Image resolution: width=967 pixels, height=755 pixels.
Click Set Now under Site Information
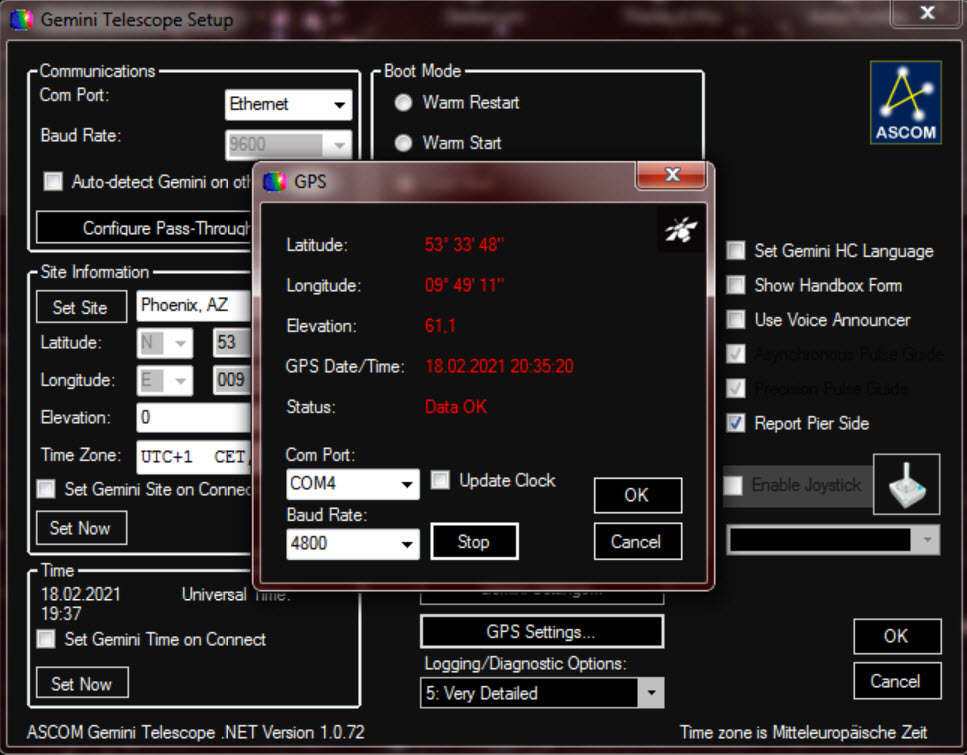click(81, 528)
